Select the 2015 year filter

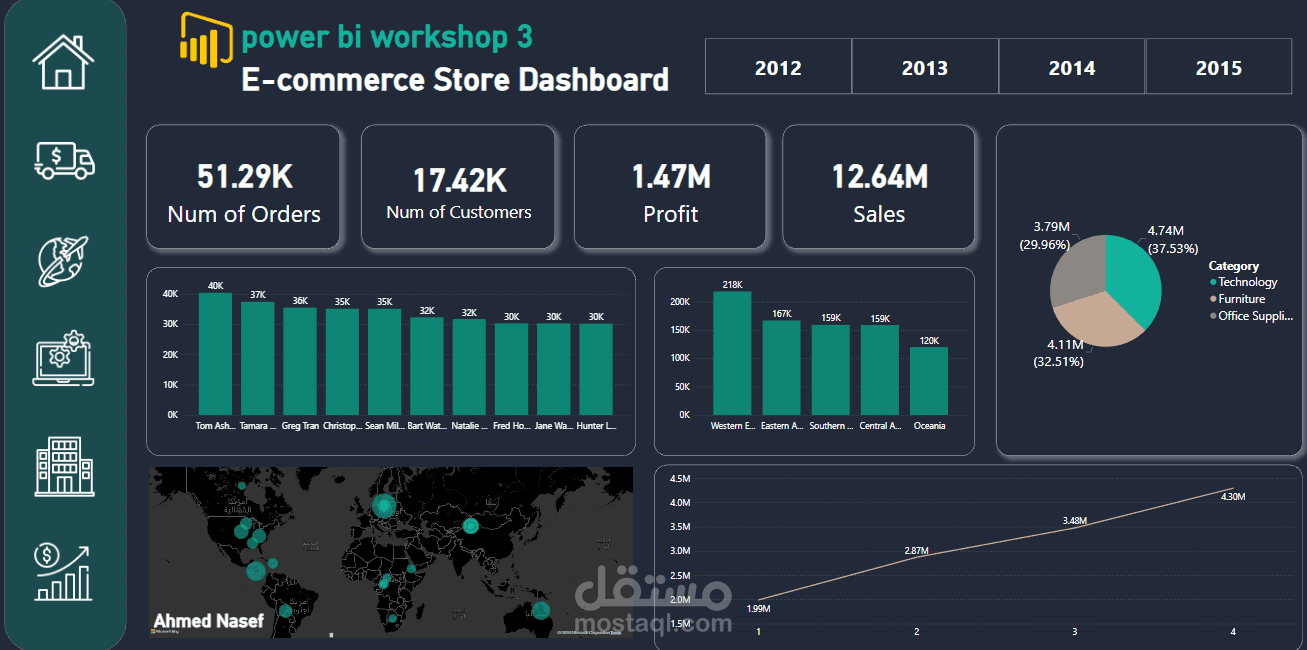coord(1219,67)
